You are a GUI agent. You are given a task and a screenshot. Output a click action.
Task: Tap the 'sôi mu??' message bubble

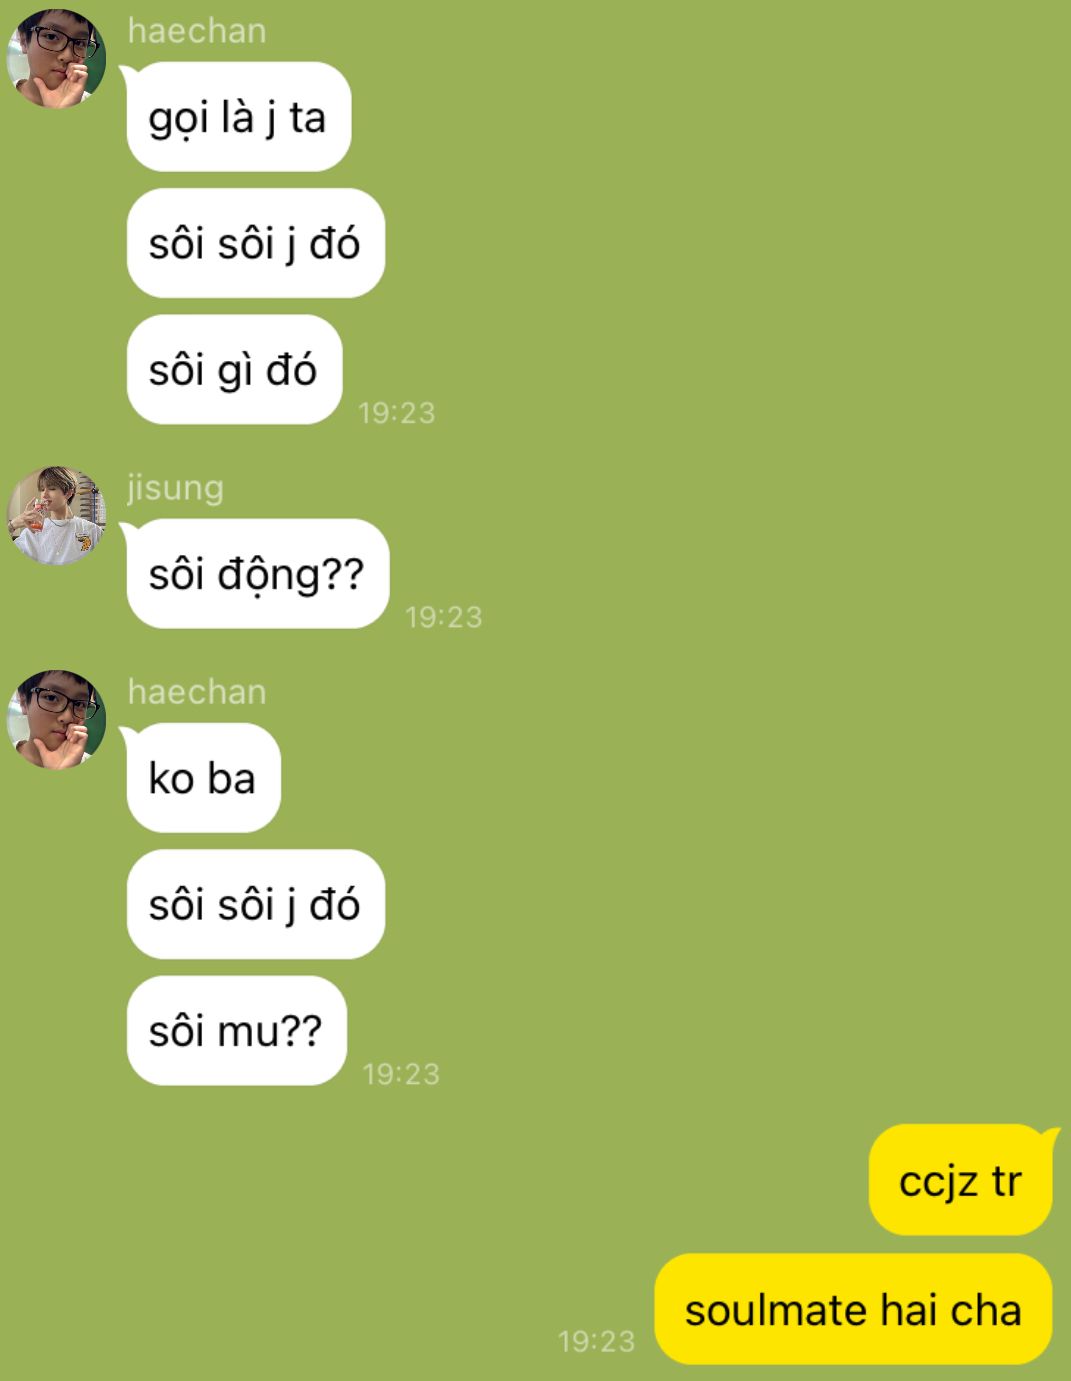(x=236, y=1030)
